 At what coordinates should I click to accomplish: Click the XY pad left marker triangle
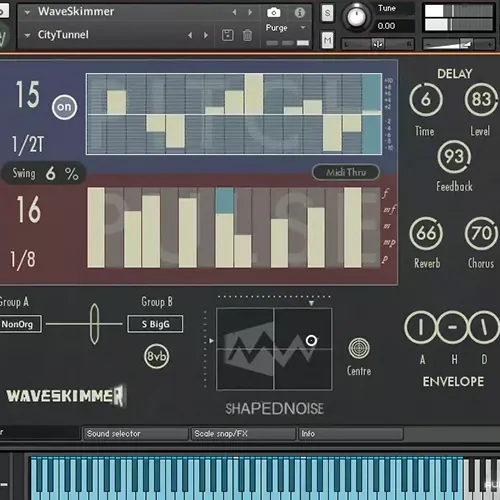pyautogui.click(x=211, y=341)
